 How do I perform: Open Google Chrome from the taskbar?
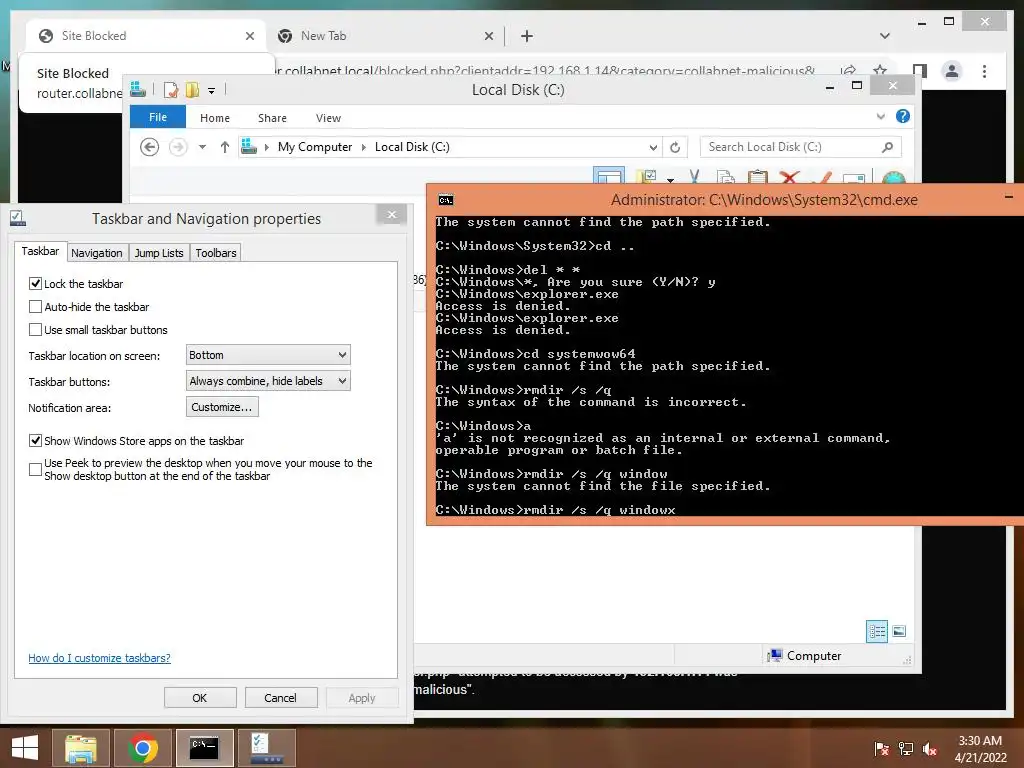coord(142,748)
